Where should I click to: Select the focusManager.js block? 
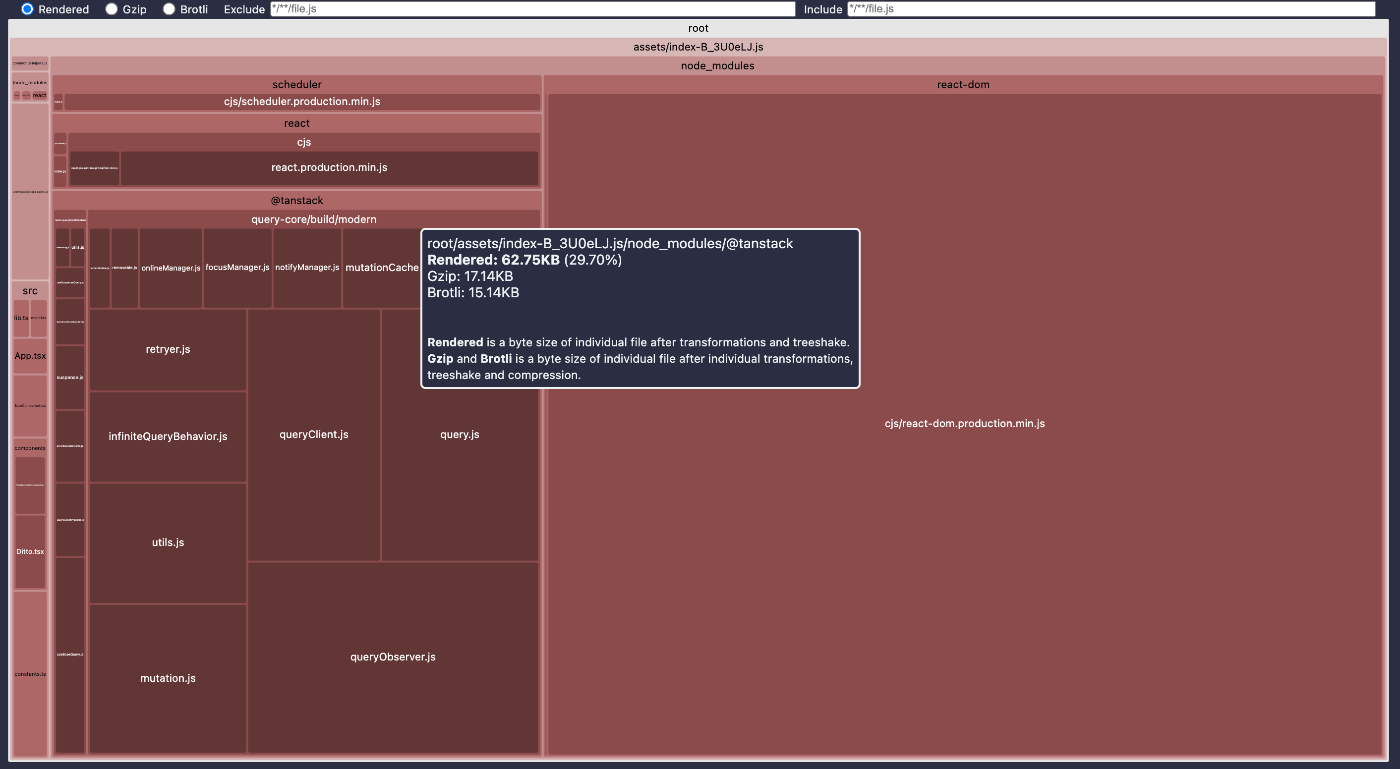coord(238,268)
